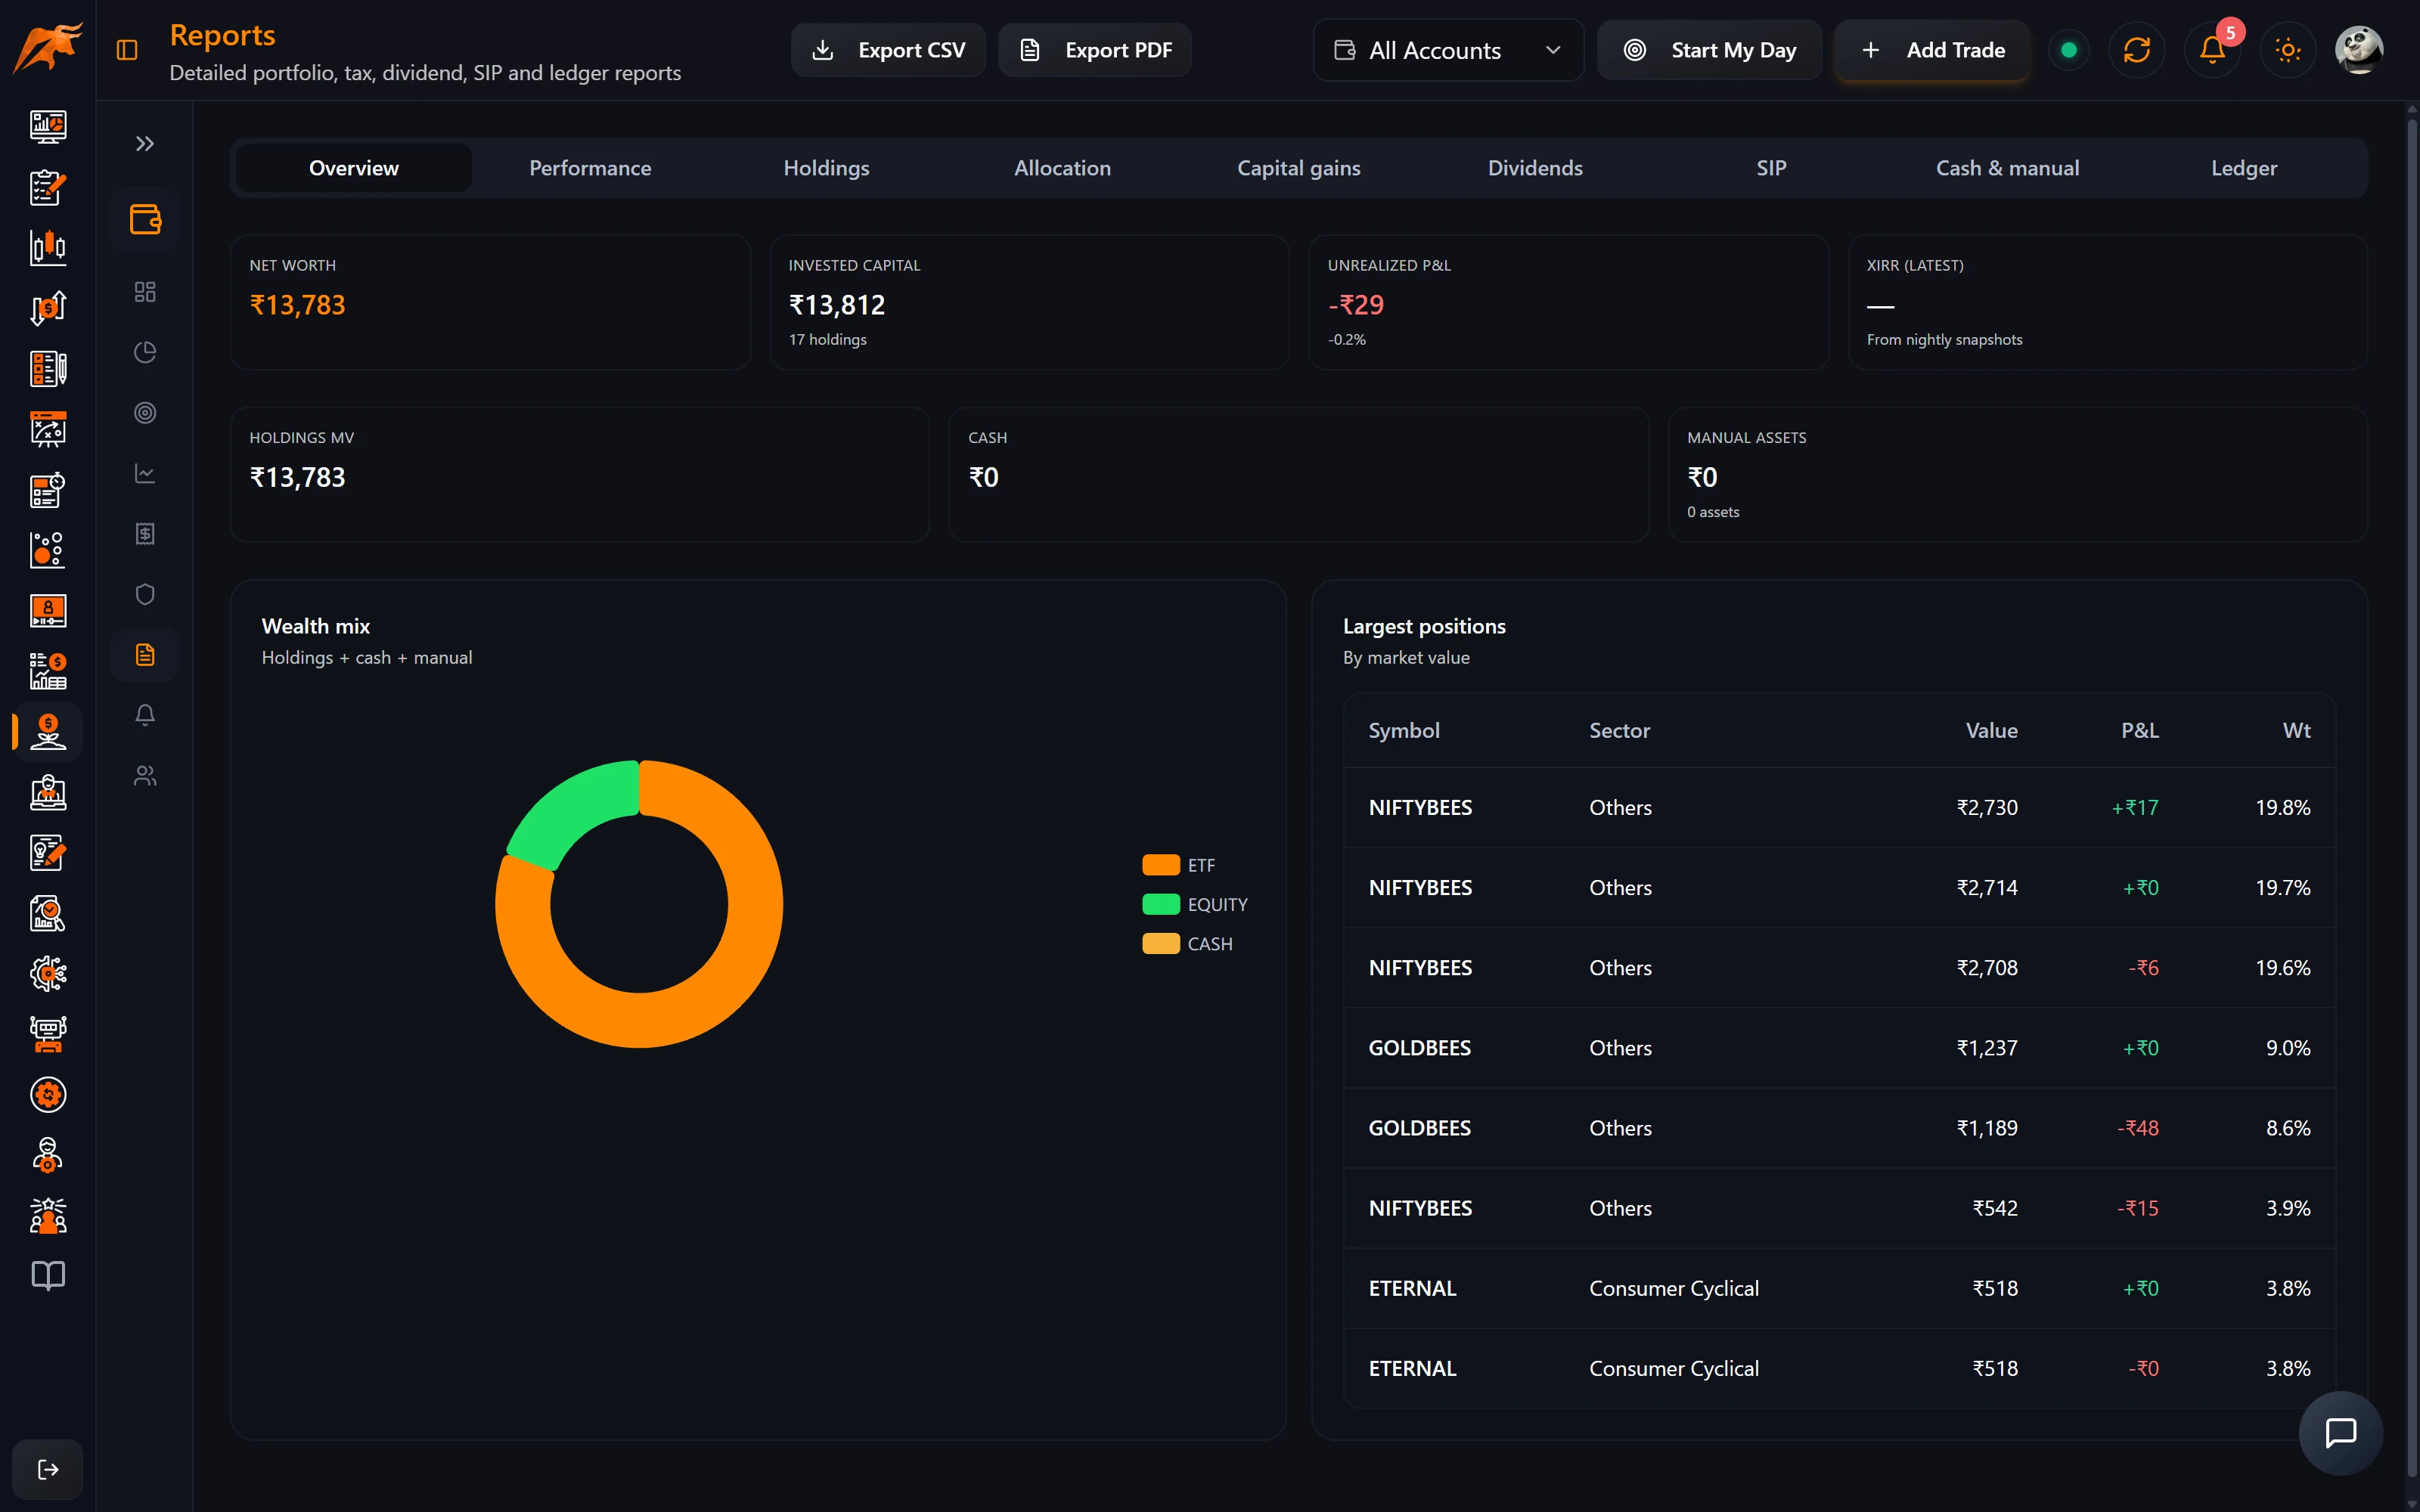2420x1512 pixels.
Task: Open the candlestick chart icon in left sidebar
Action: 48,247
